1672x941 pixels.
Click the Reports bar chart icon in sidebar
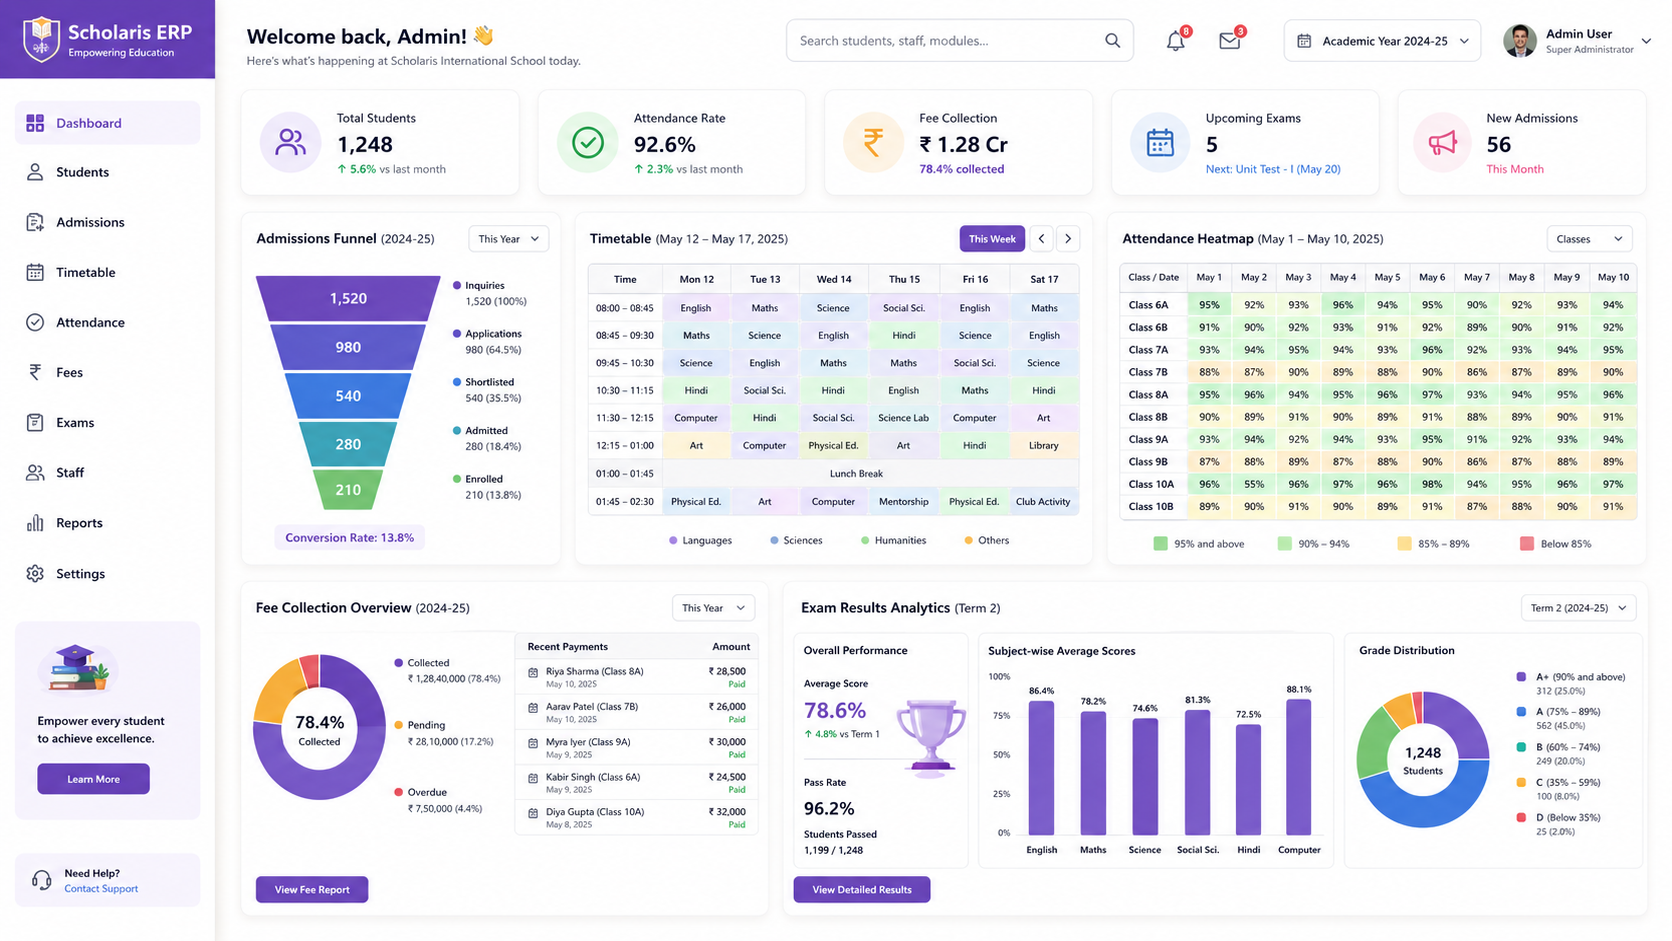(35, 523)
